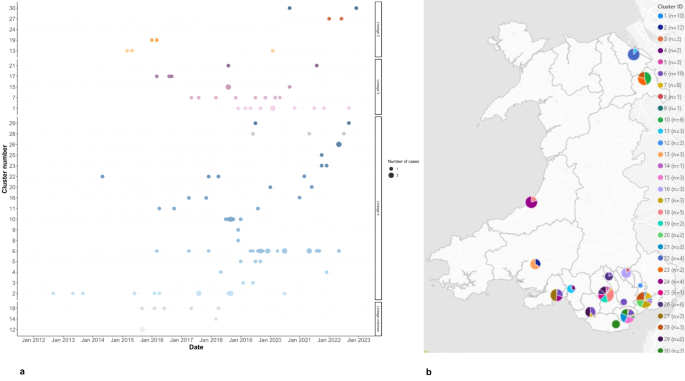
Task: Click the 'Date' x-axis title
Action: pos(196,347)
